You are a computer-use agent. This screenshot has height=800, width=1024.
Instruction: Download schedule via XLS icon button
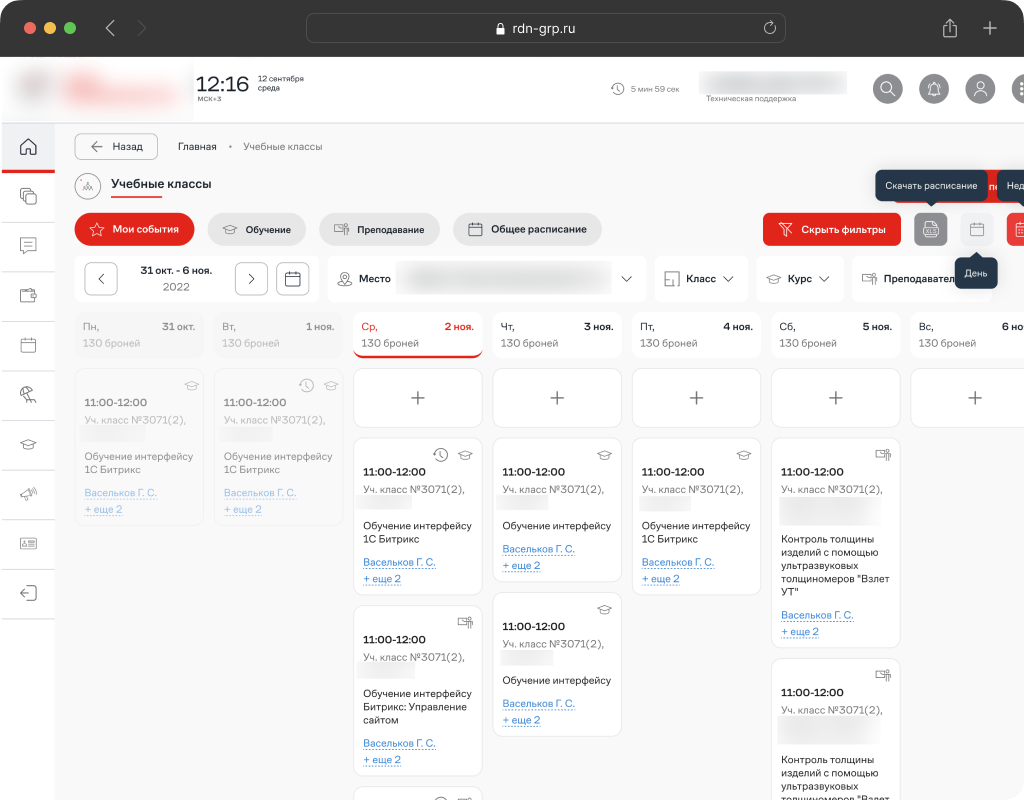click(x=930, y=229)
